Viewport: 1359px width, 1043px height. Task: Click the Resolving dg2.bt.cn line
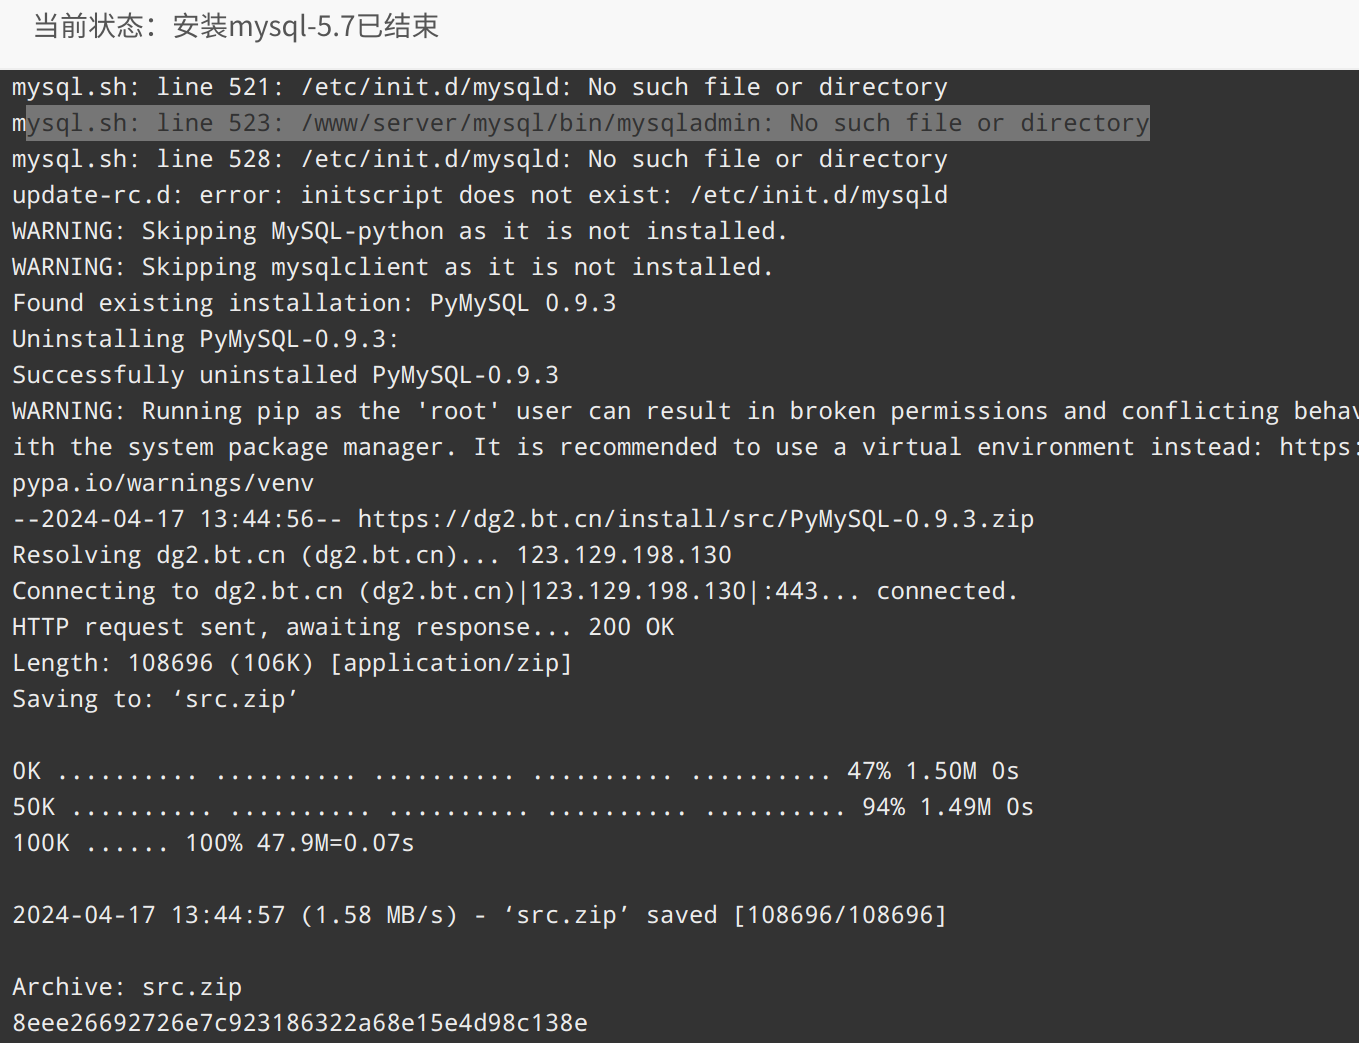(372, 555)
